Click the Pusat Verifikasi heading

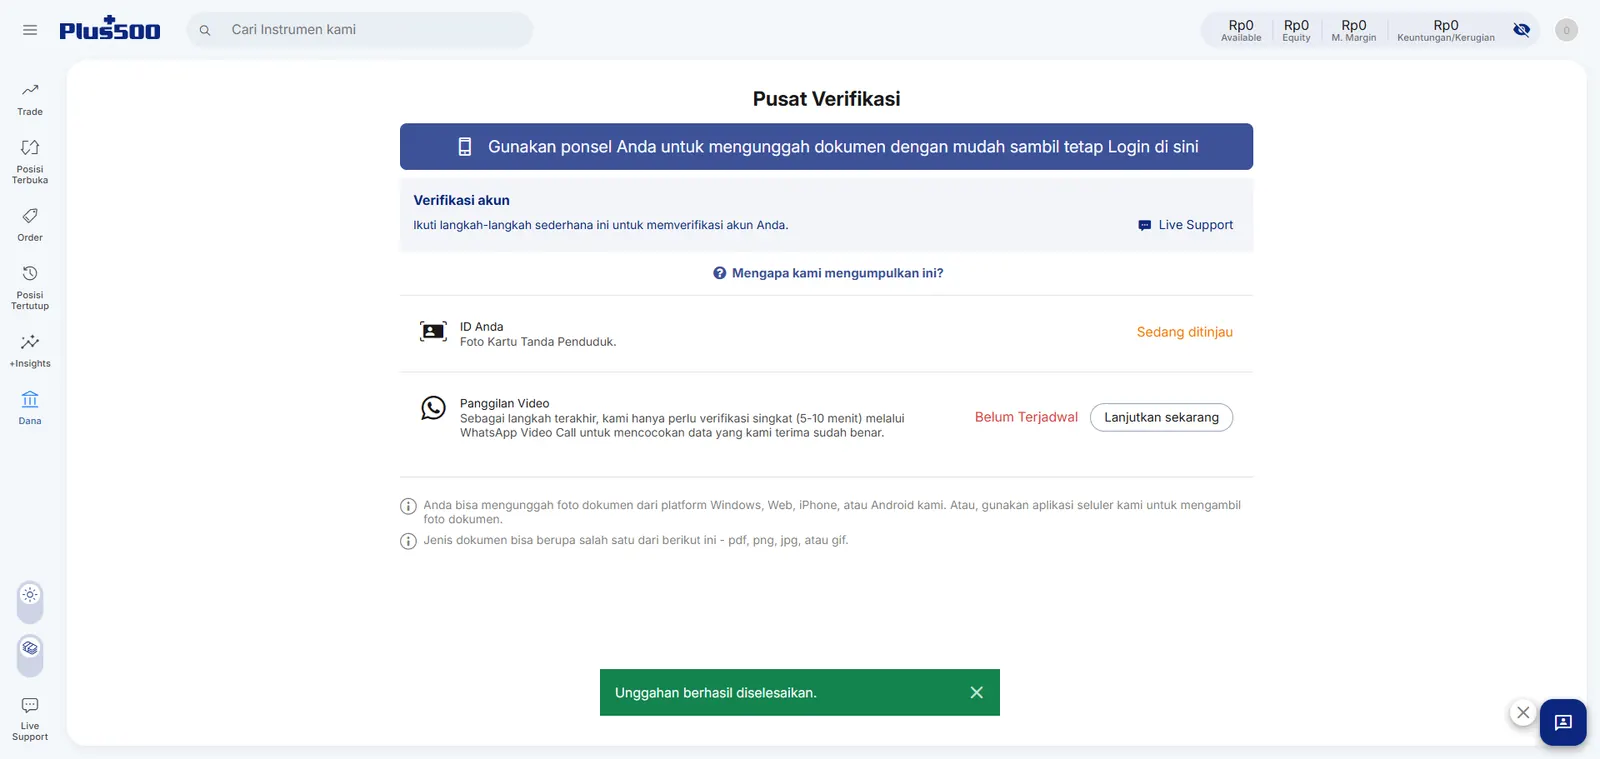tap(826, 99)
